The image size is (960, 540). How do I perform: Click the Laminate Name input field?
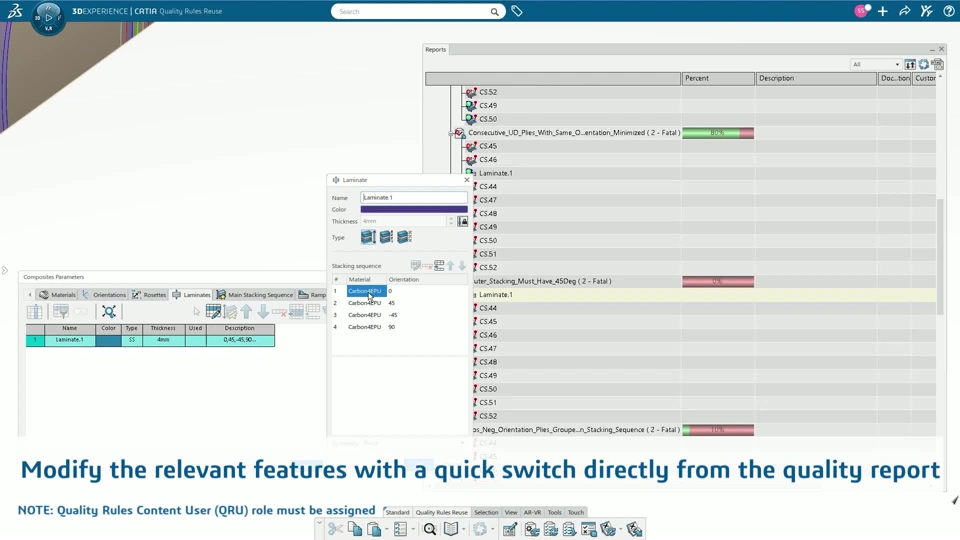[414, 197]
